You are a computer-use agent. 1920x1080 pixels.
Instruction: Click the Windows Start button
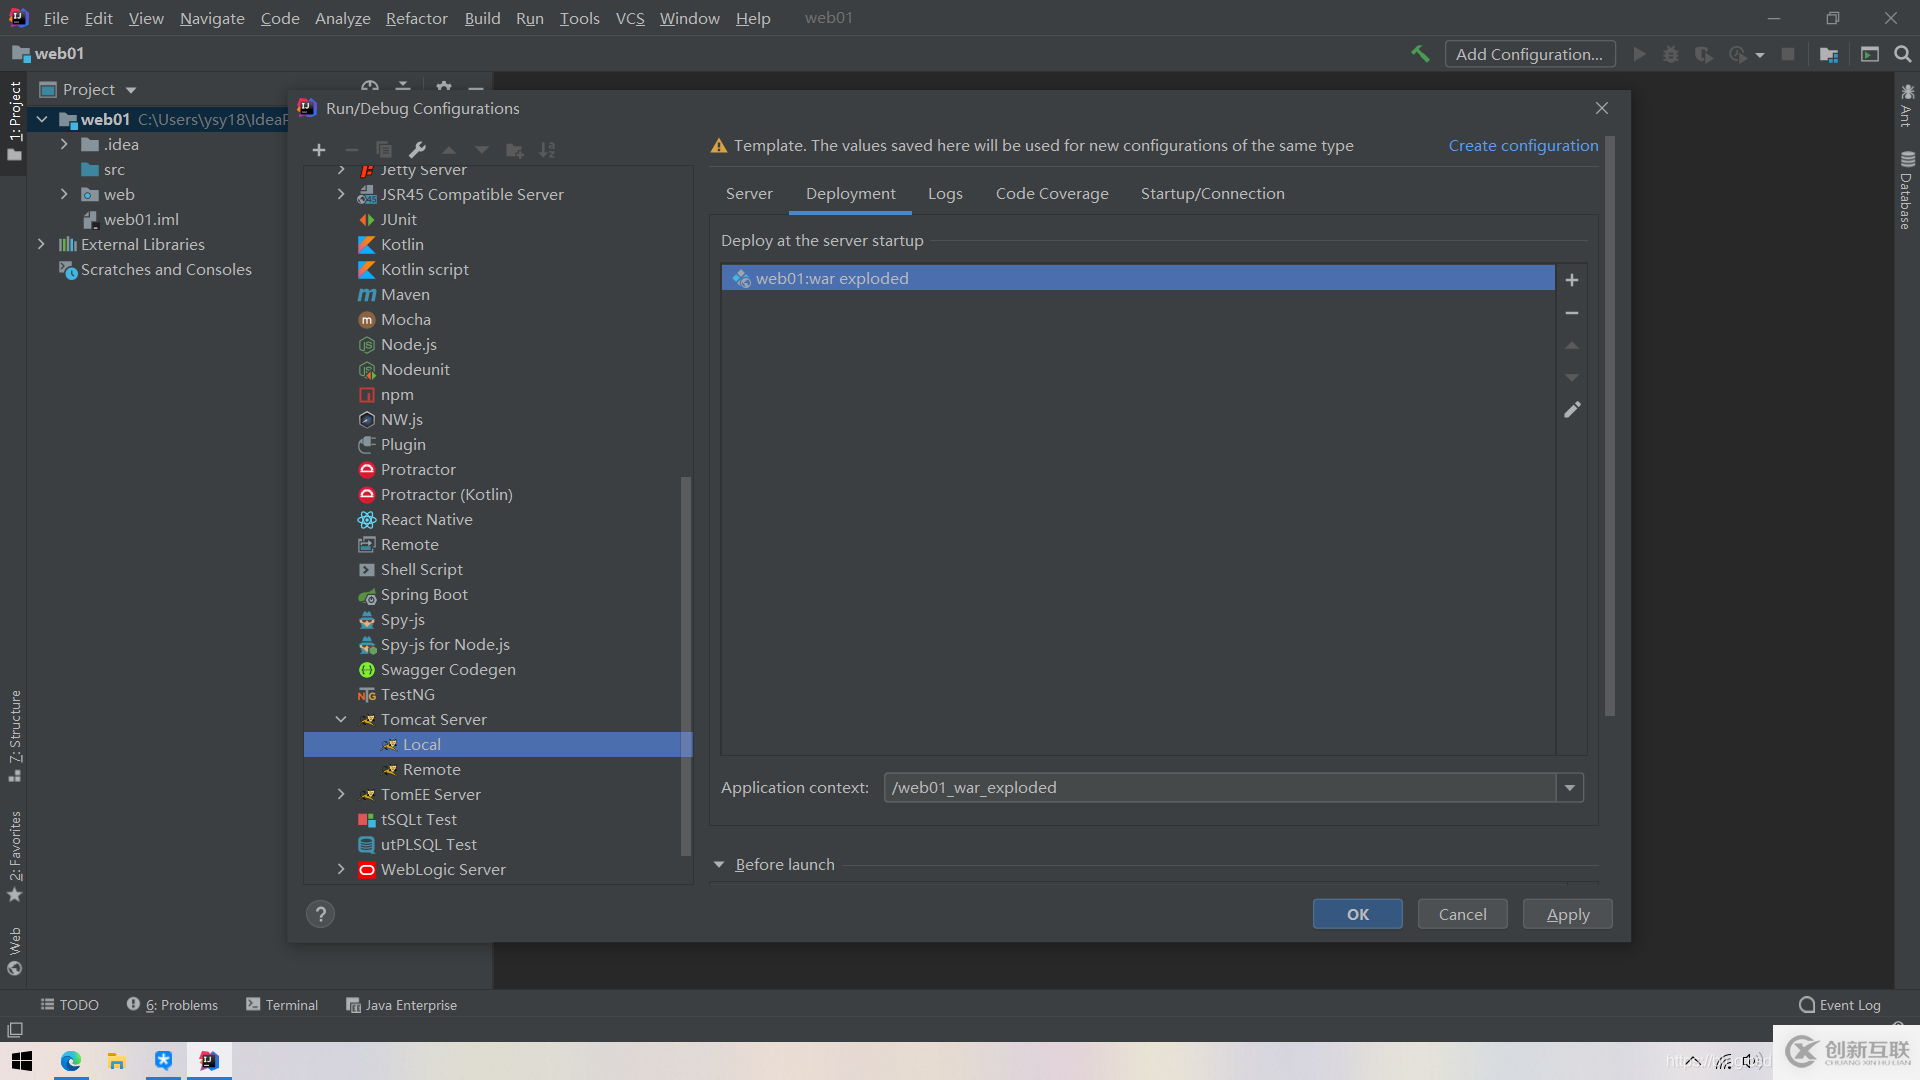pyautogui.click(x=22, y=1061)
